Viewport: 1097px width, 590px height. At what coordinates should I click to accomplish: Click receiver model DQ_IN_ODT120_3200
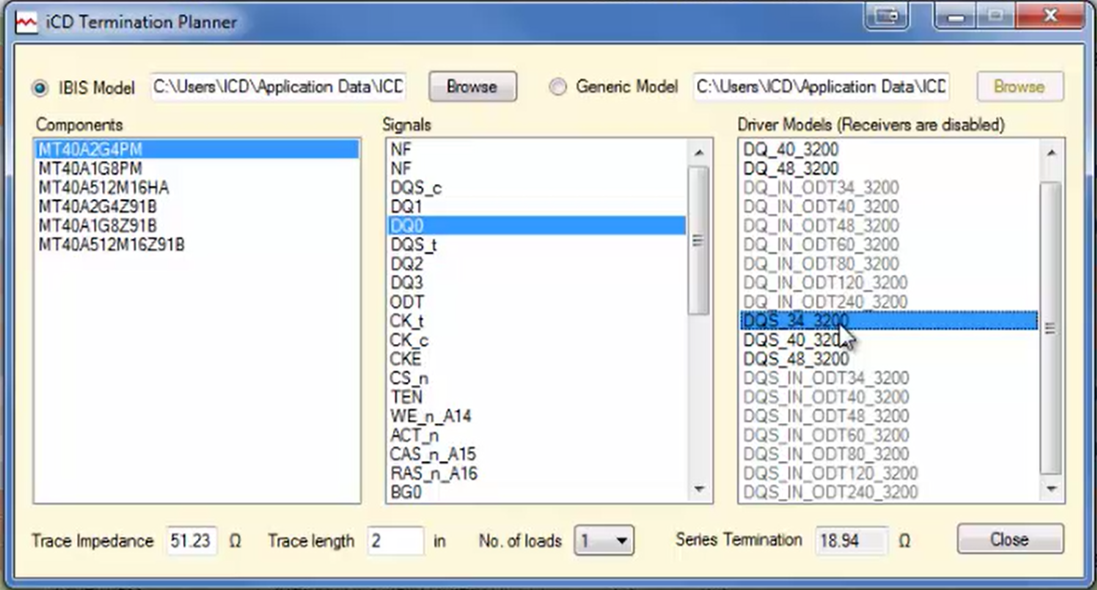coord(889,283)
